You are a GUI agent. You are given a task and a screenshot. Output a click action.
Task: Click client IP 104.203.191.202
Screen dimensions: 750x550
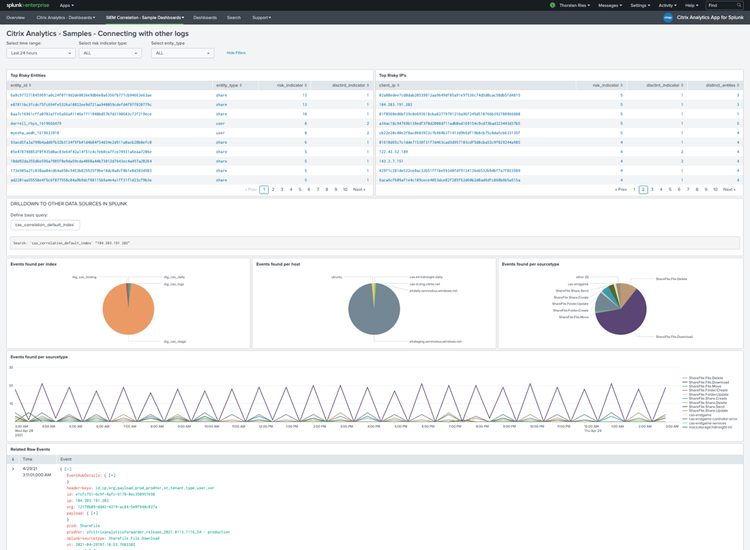[x=396, y=104]
